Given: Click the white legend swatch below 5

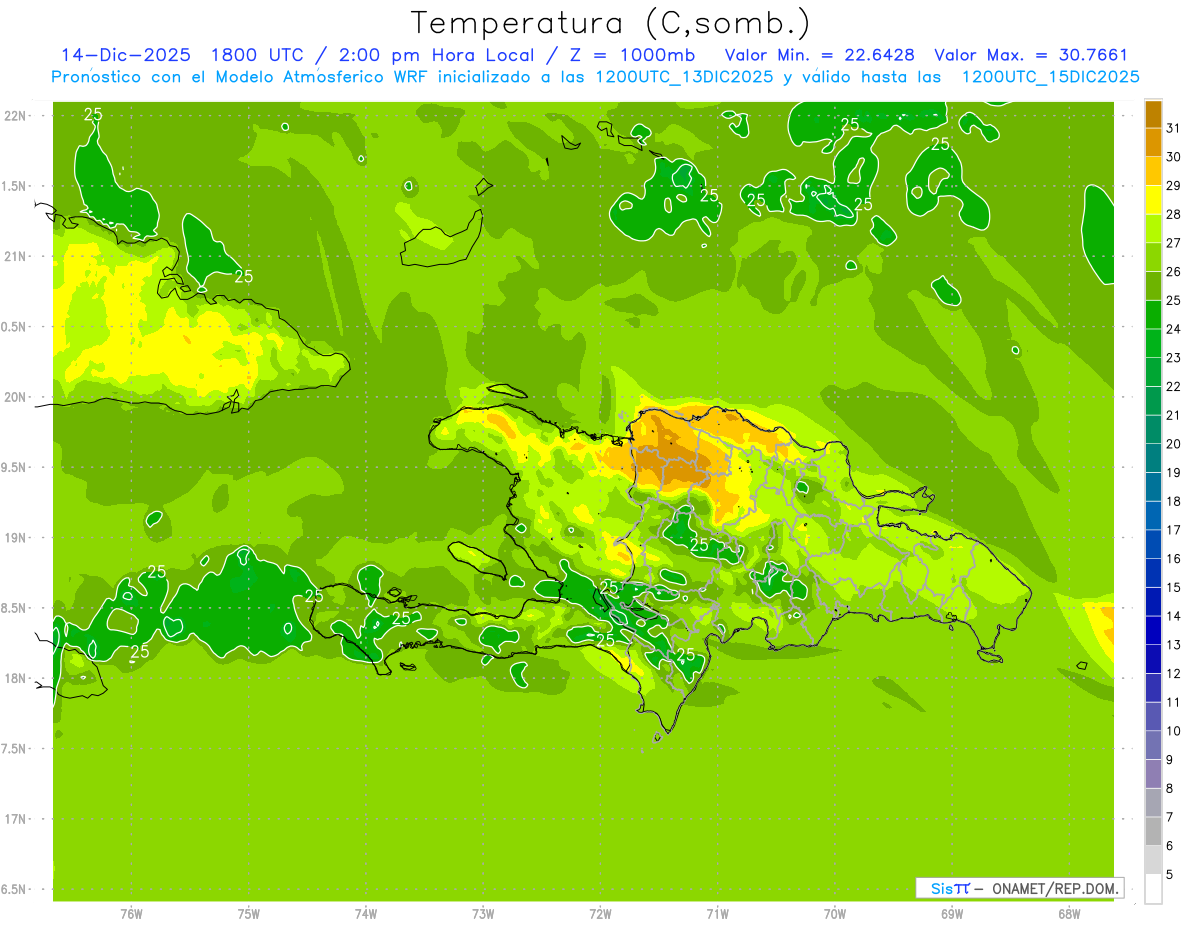Looking at the screenshot, I should [1153, 889].
